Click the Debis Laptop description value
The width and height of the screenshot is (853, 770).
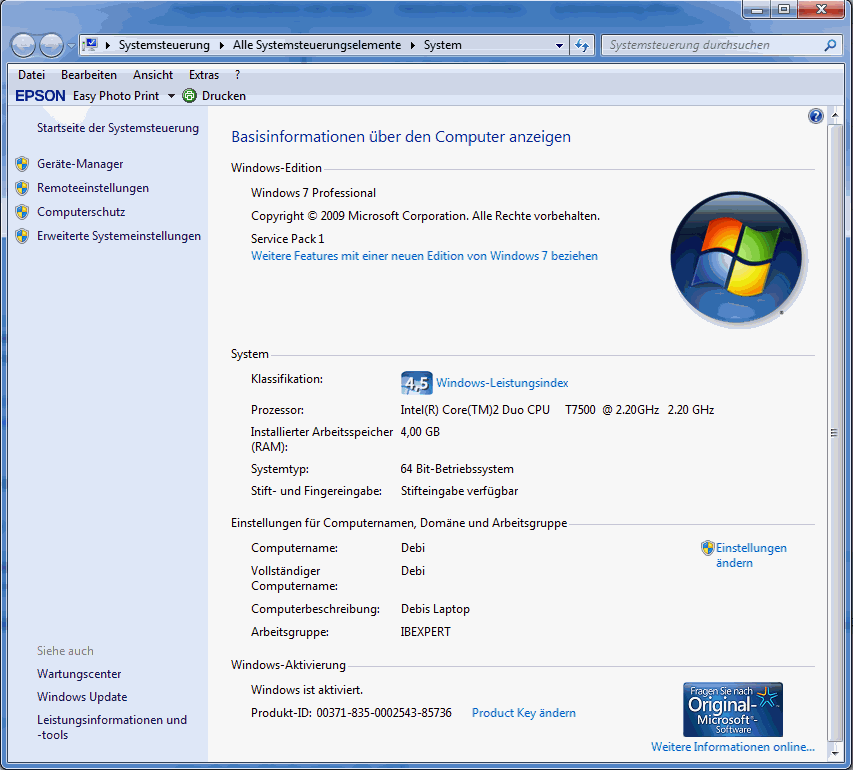tap(435, 609)
